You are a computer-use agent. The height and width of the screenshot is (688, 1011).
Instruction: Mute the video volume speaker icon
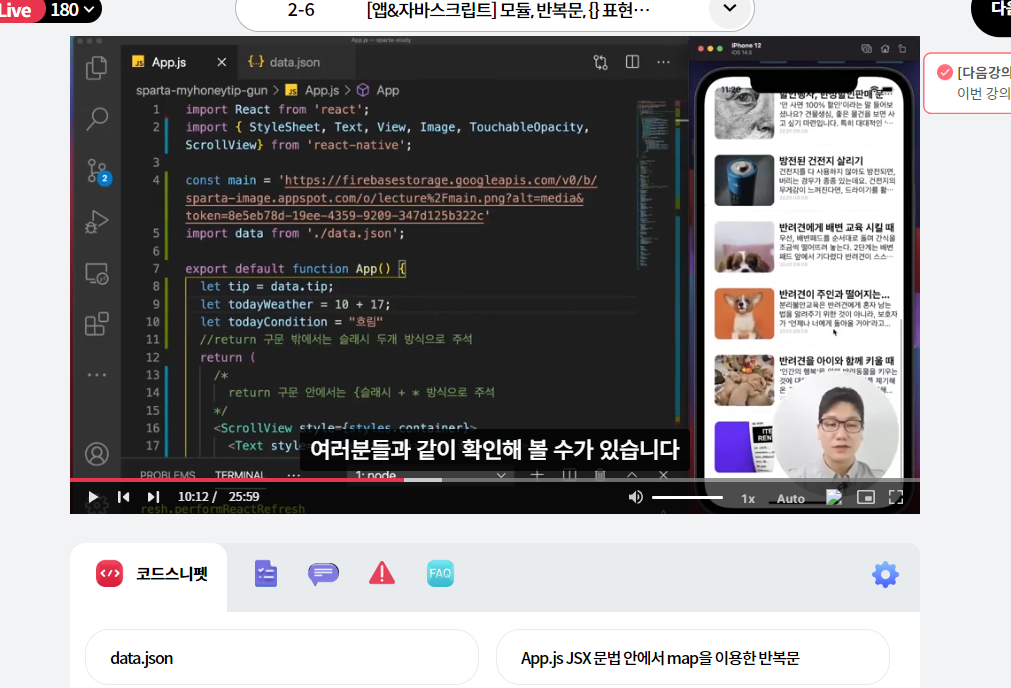coord(636,497)
